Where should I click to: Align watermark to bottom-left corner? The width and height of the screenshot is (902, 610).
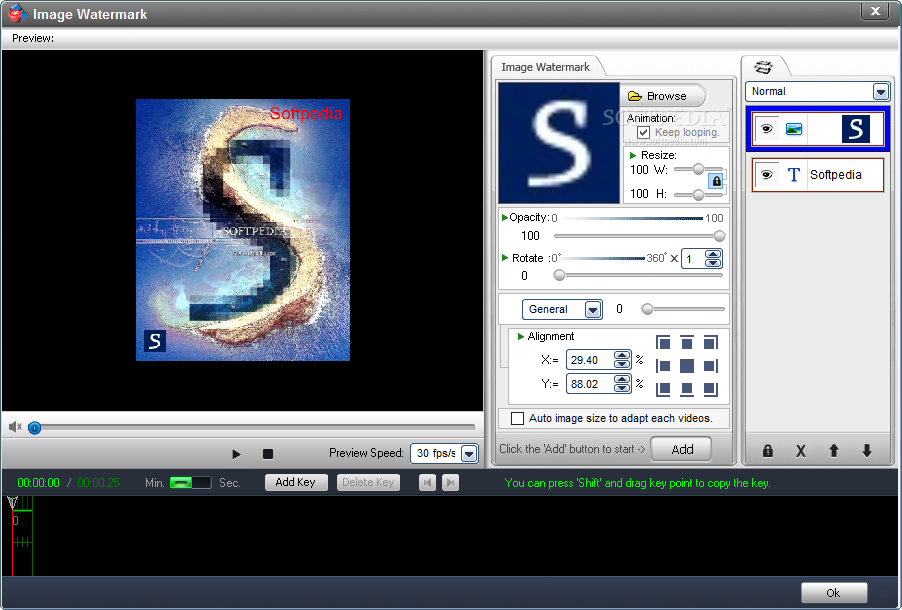(663, 389)
